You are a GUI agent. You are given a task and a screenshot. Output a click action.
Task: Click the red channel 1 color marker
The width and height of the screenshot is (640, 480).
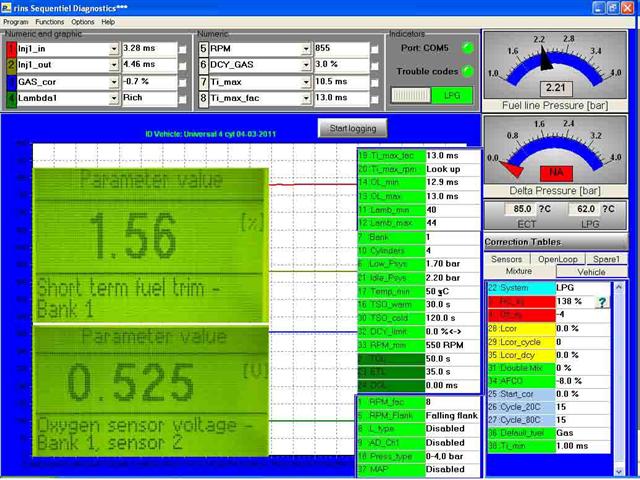click(x=11, y=49)
